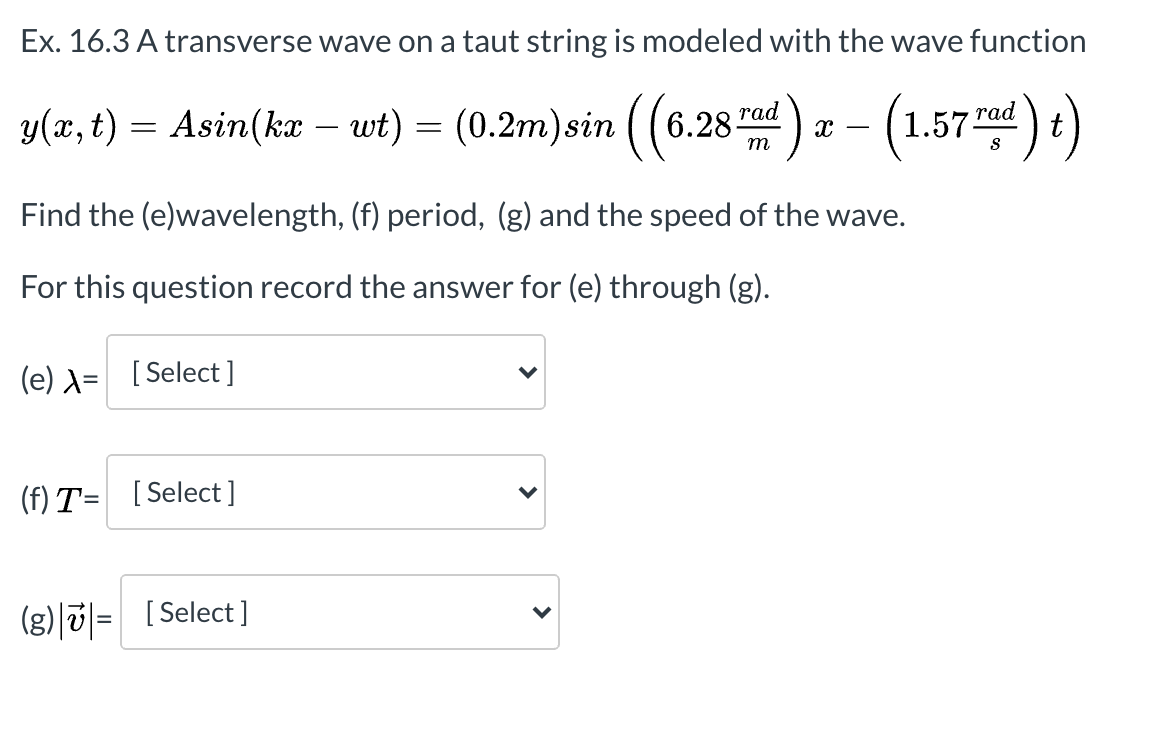Click the chevron arrow on the T dropdown

(527, 492)
